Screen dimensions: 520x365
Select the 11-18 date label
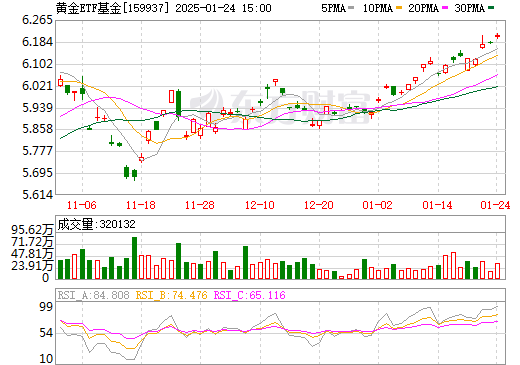point(141,205)
